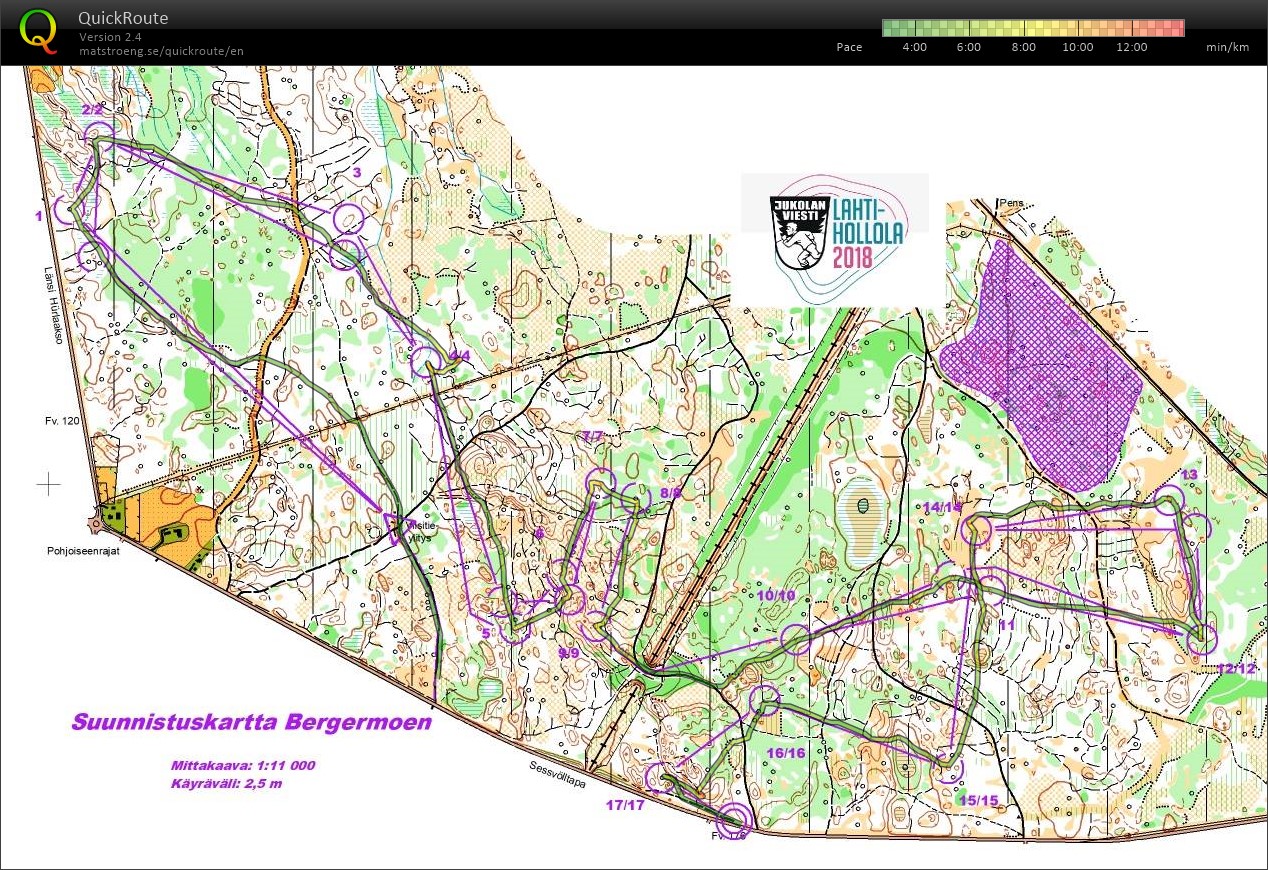Image resolution: width=1268 pixels, height=870 pixels.
Task: Select control circle 13 near the east edge
Action: 1168,501
